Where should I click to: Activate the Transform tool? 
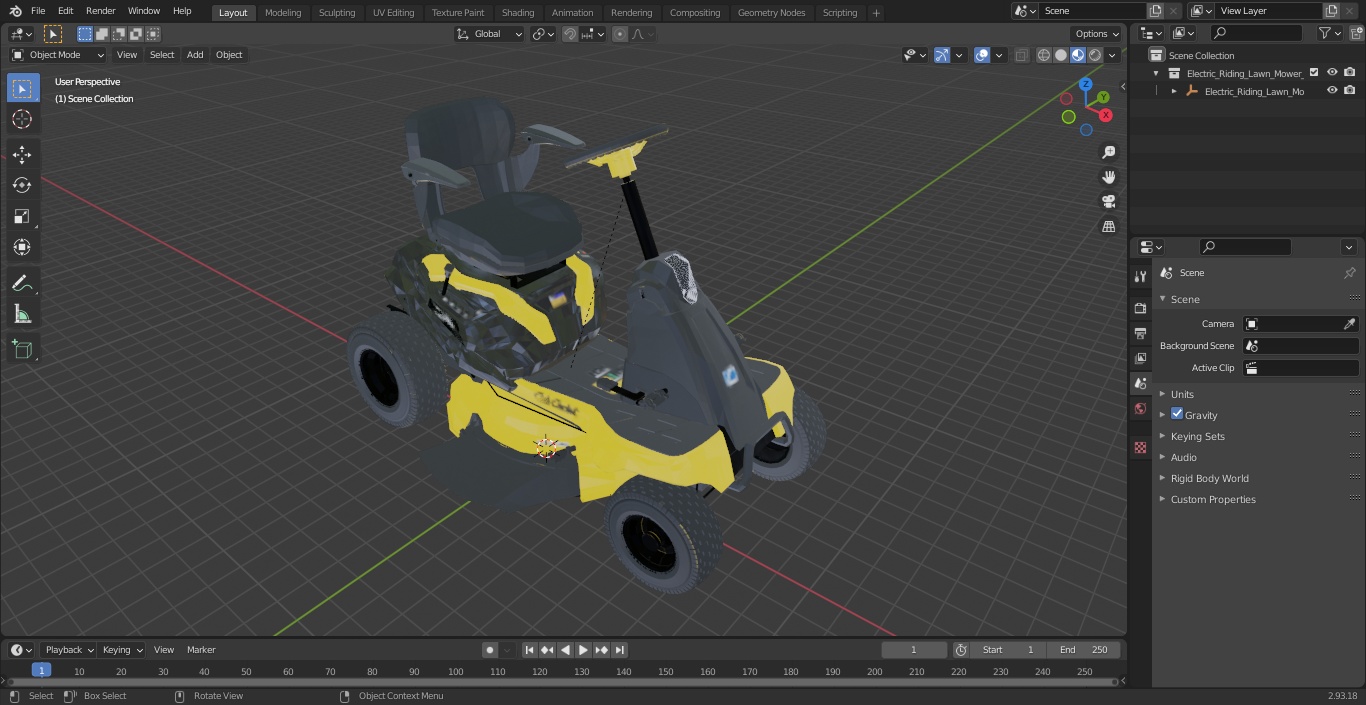tap(22, 247)
